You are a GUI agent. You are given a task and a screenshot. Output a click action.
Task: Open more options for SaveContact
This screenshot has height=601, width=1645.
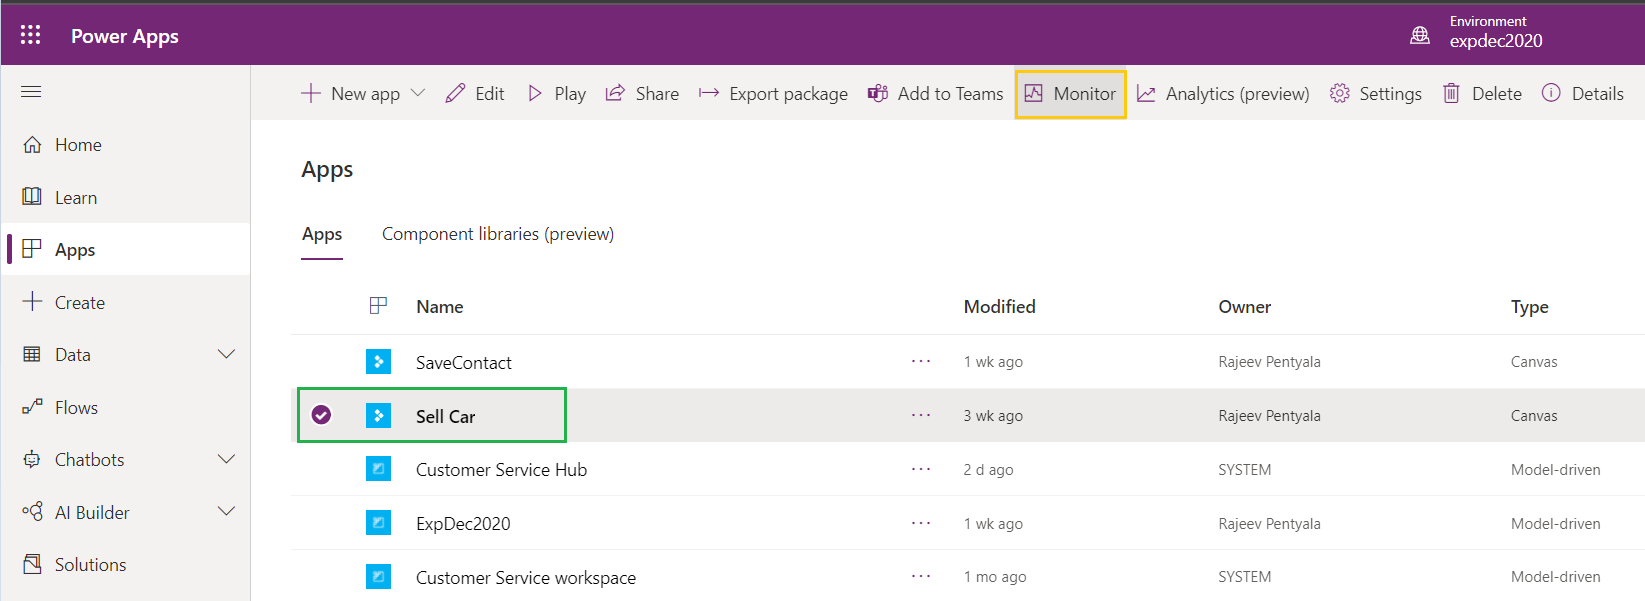coord(921,361)
